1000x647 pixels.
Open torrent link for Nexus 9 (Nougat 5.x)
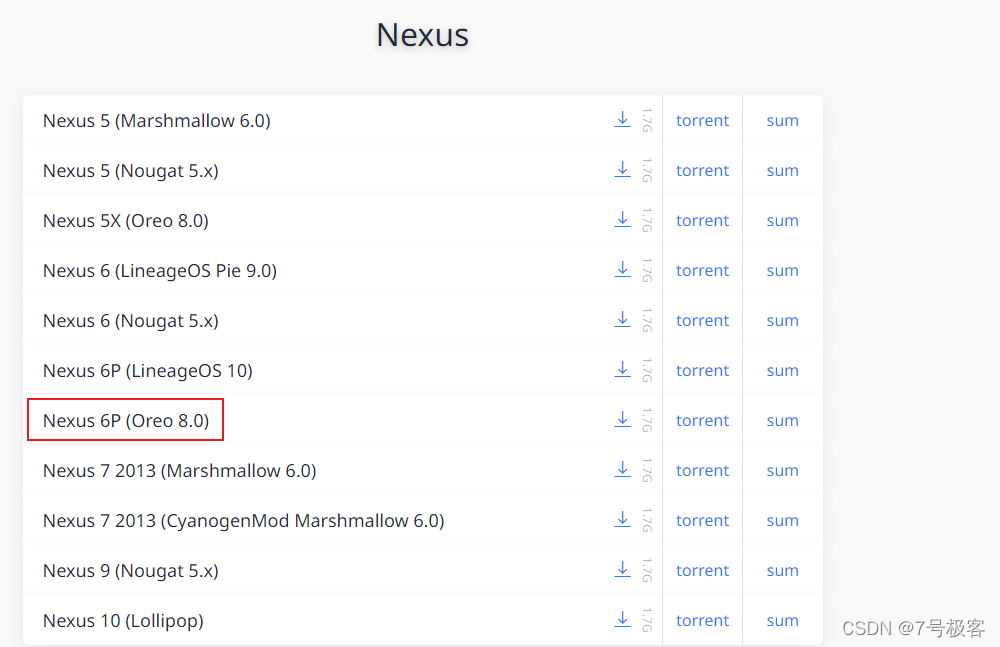702,570
